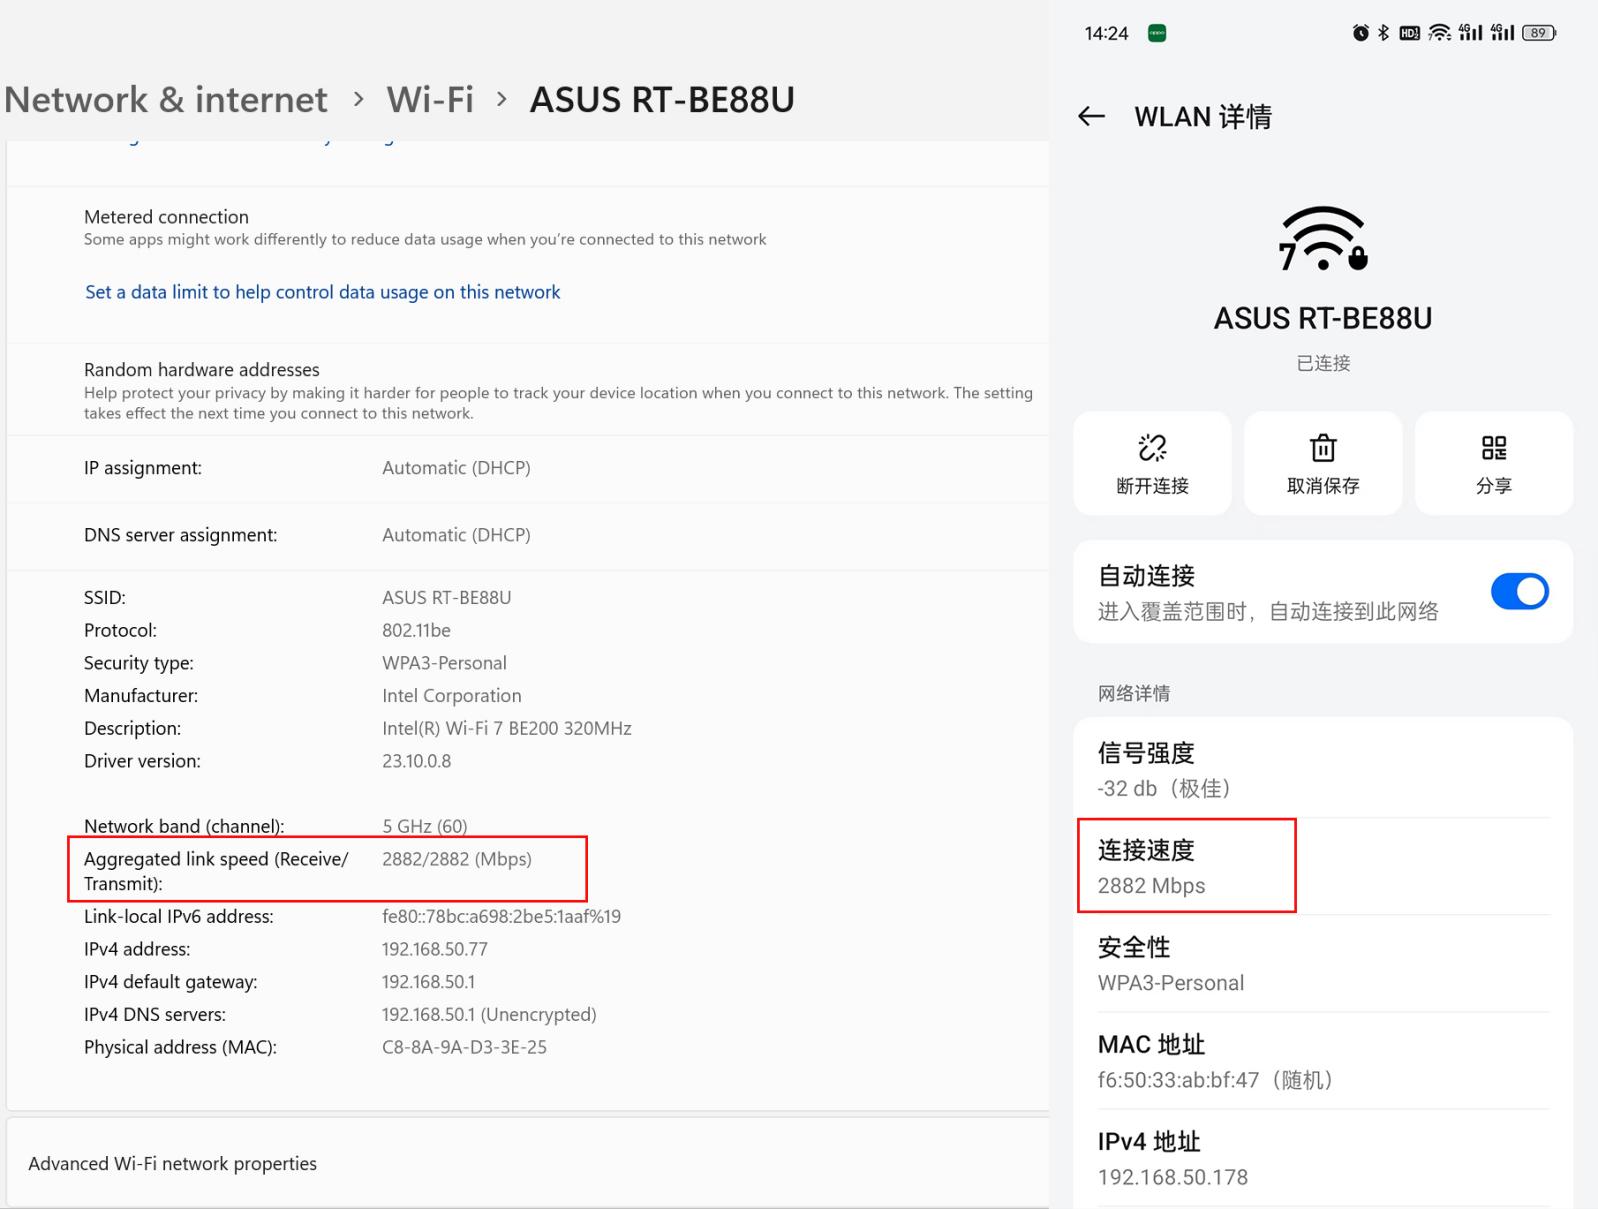
Task: Tap the Bluetooth icon in status bar
Action: 1384,33
